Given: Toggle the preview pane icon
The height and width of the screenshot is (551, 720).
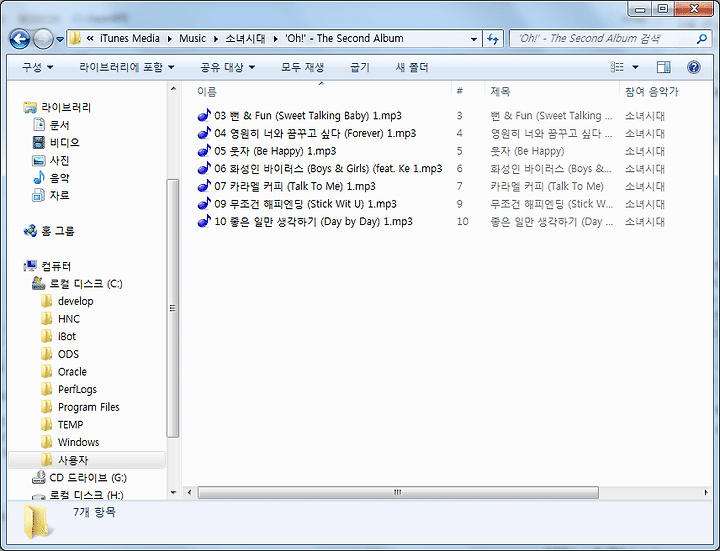Looking at the screenshot, I should pos(664,67).
